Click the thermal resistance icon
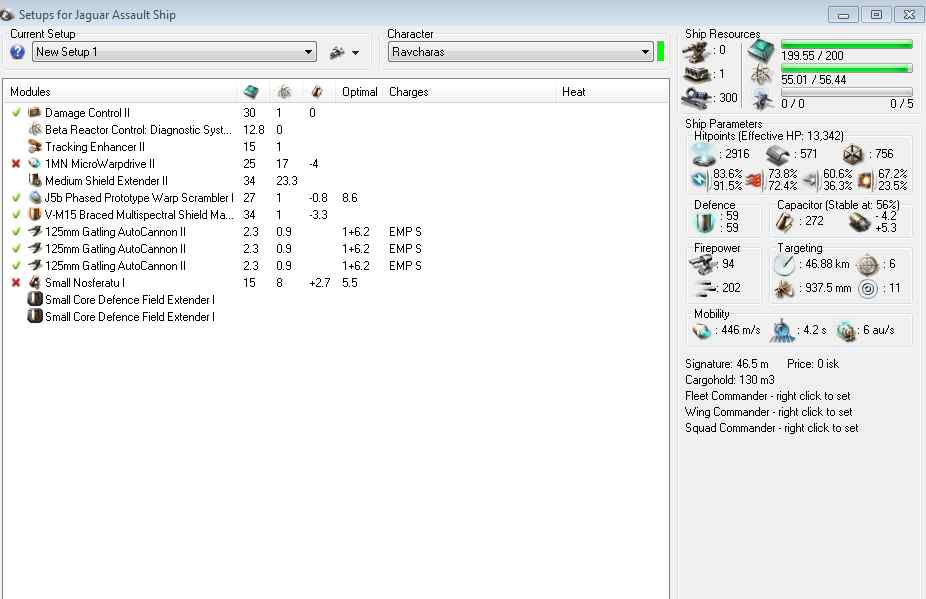 pos(754,180)
